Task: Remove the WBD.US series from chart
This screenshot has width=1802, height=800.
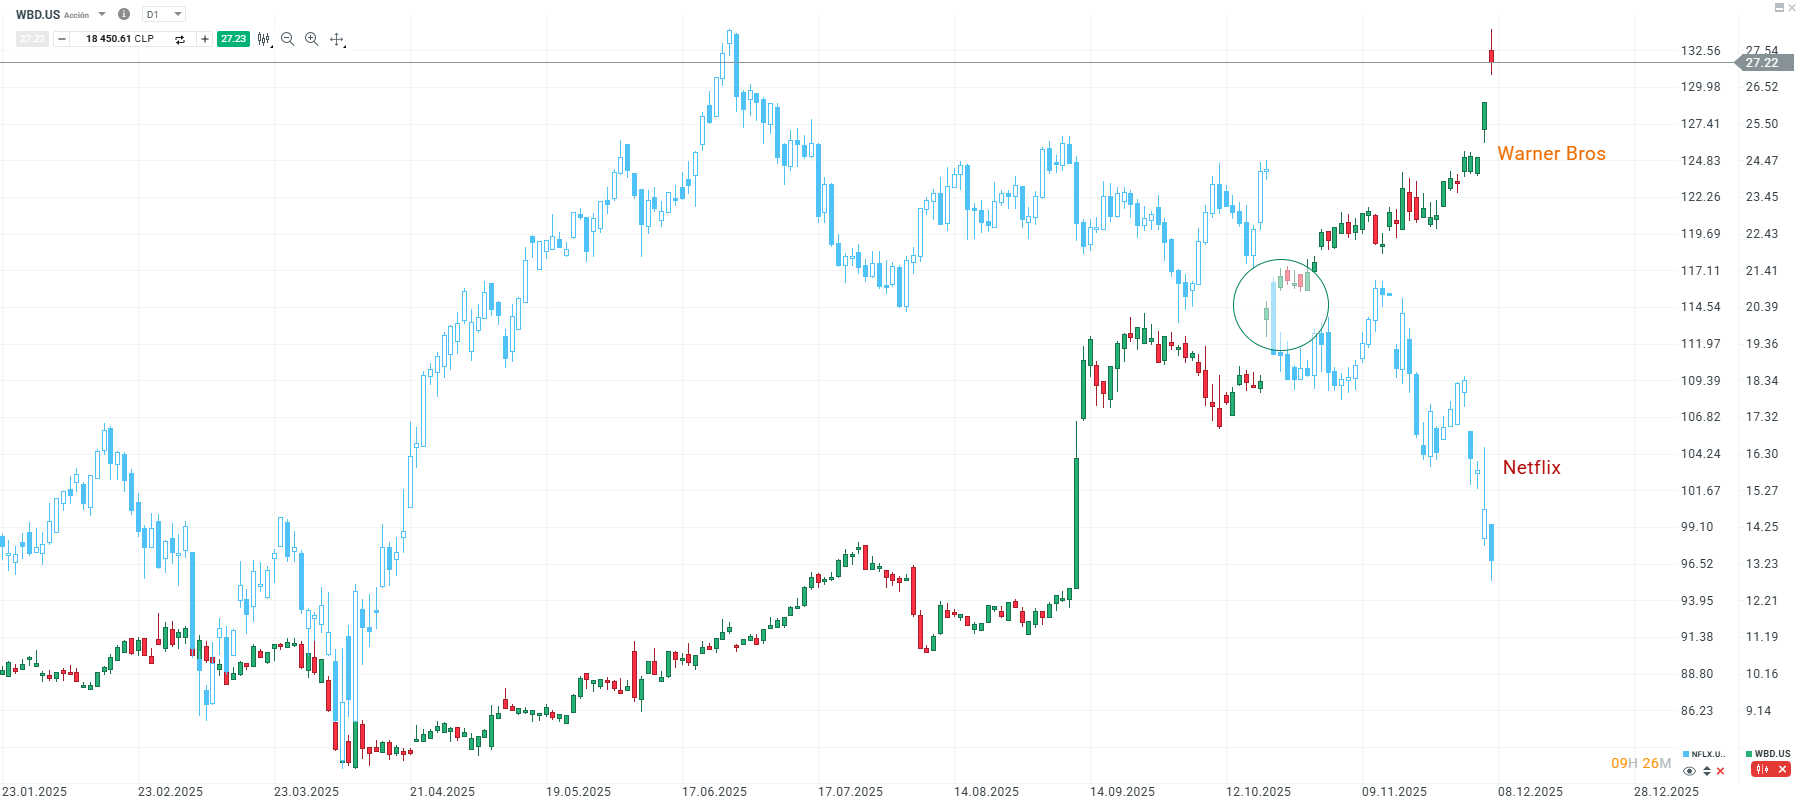Action: tap(1782, 769)
